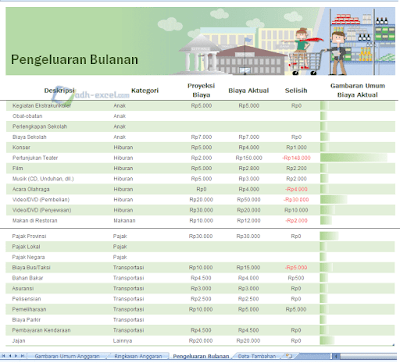Select the Kategori column header
Screen dimensions: 400x363
[145, 90]
